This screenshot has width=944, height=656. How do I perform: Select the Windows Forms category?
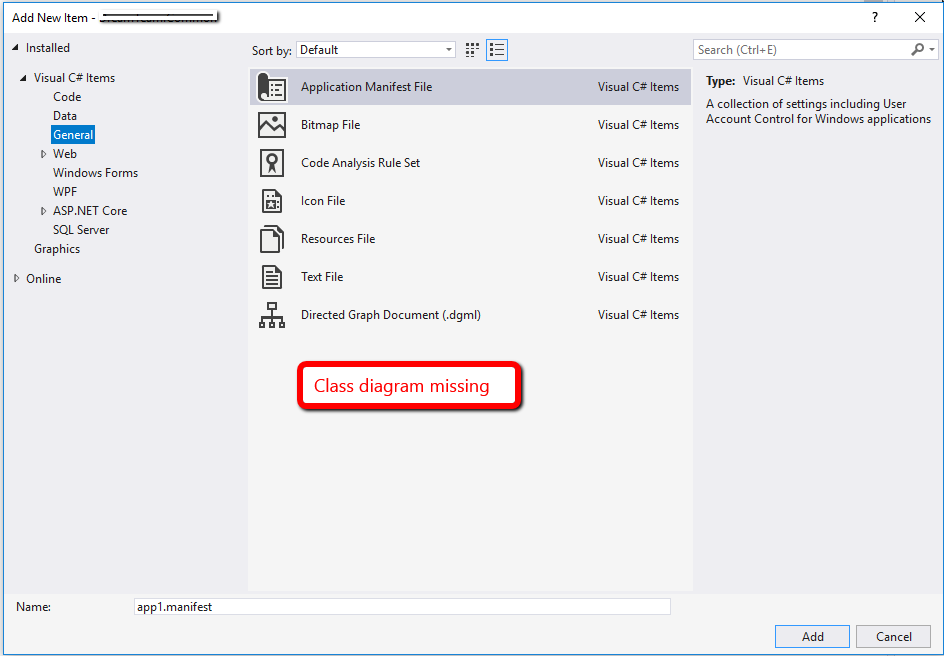95,172
